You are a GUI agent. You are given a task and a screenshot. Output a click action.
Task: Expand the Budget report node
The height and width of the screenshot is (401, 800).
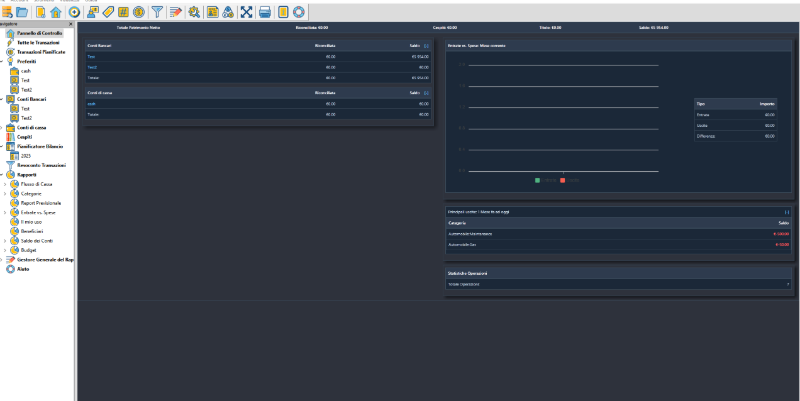click(x=5, y=250)
